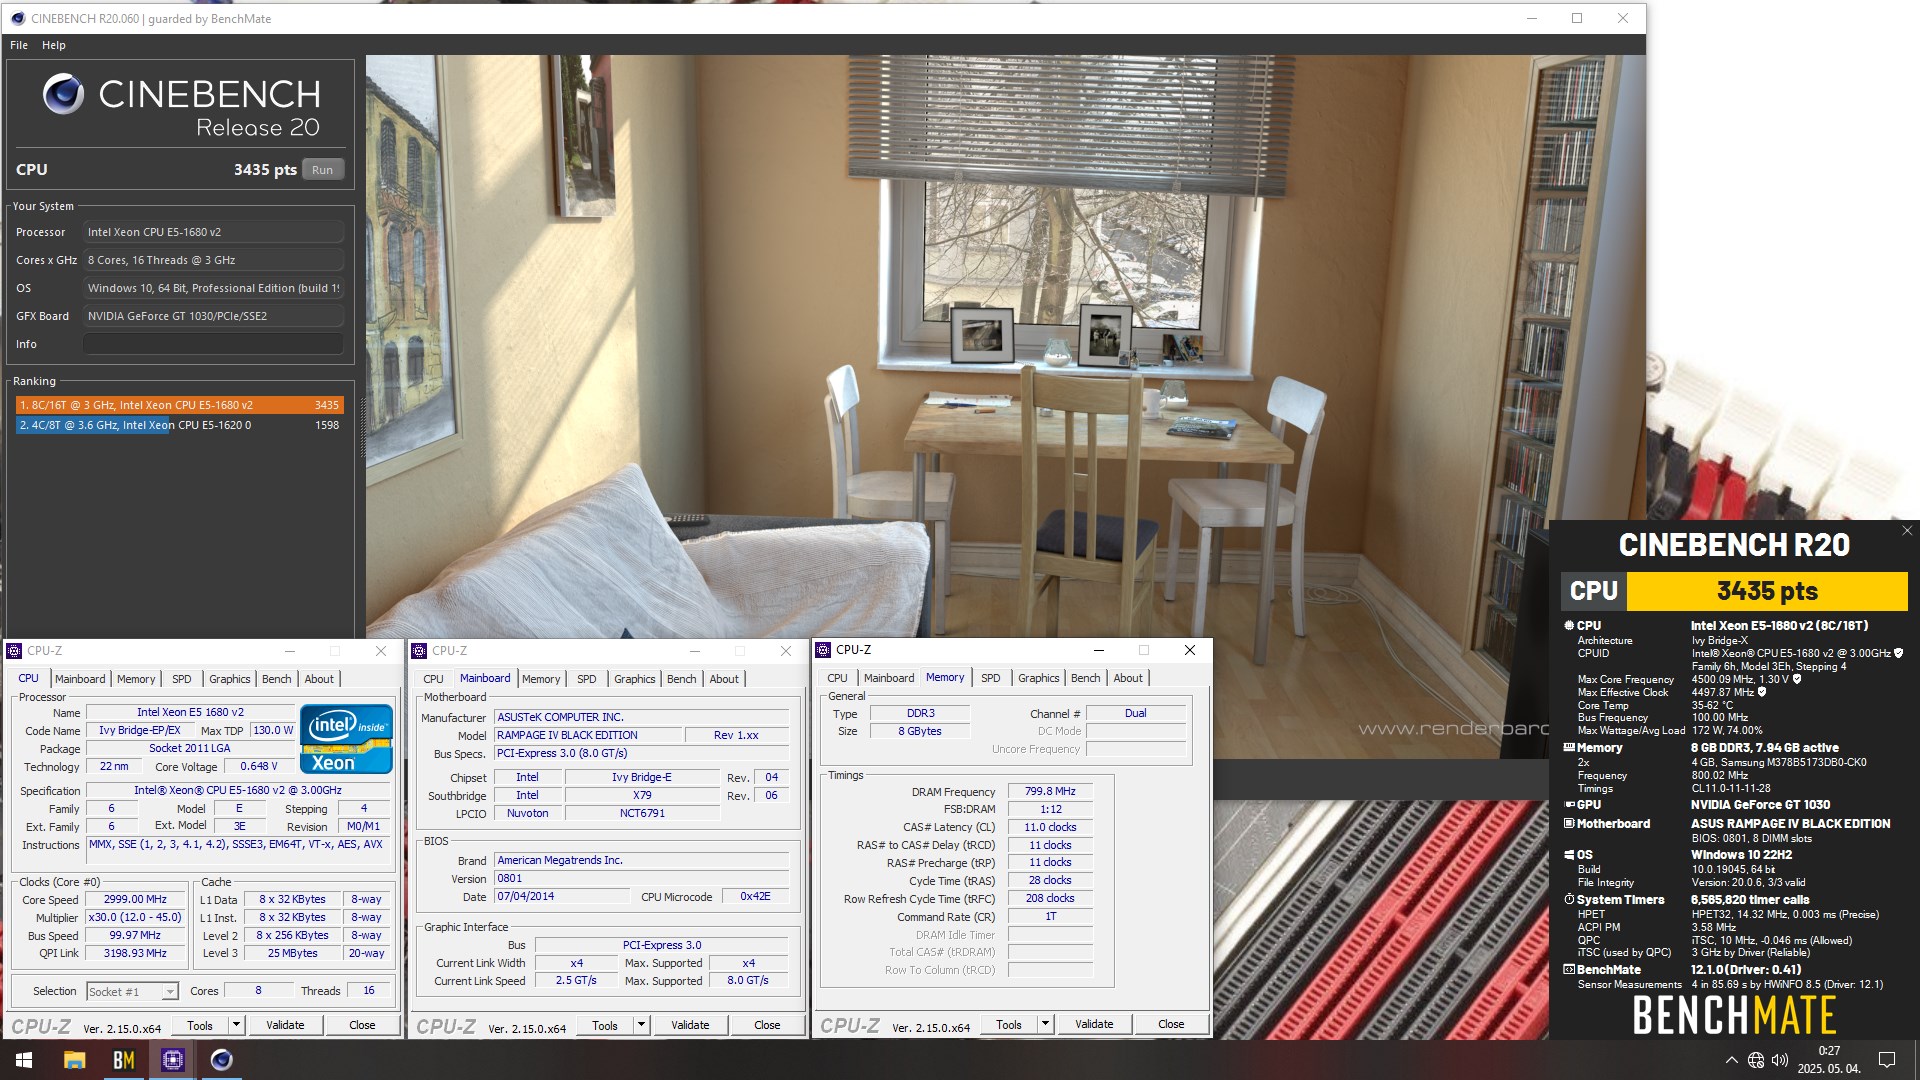
Task: Open File Explorer from taskbar
Action: pos(74,1060)
